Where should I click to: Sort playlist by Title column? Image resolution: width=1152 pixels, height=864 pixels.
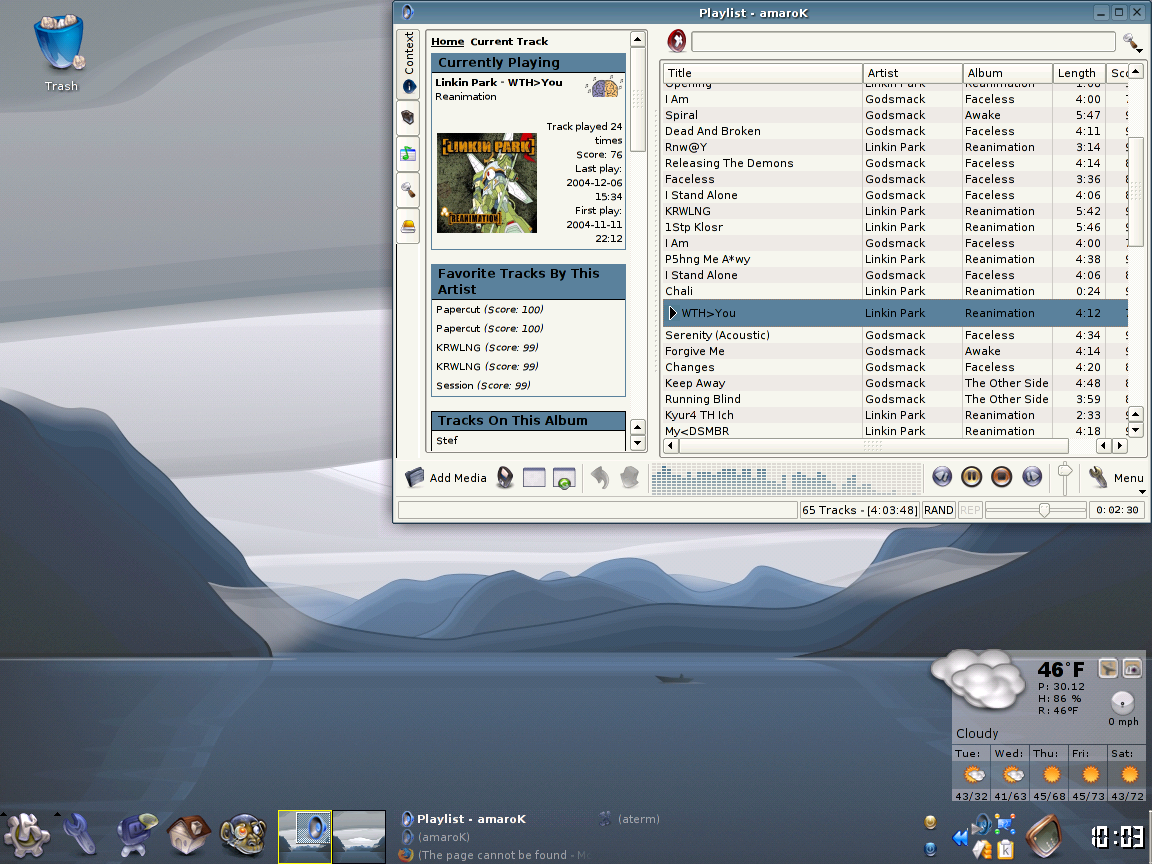coord(763,73)
